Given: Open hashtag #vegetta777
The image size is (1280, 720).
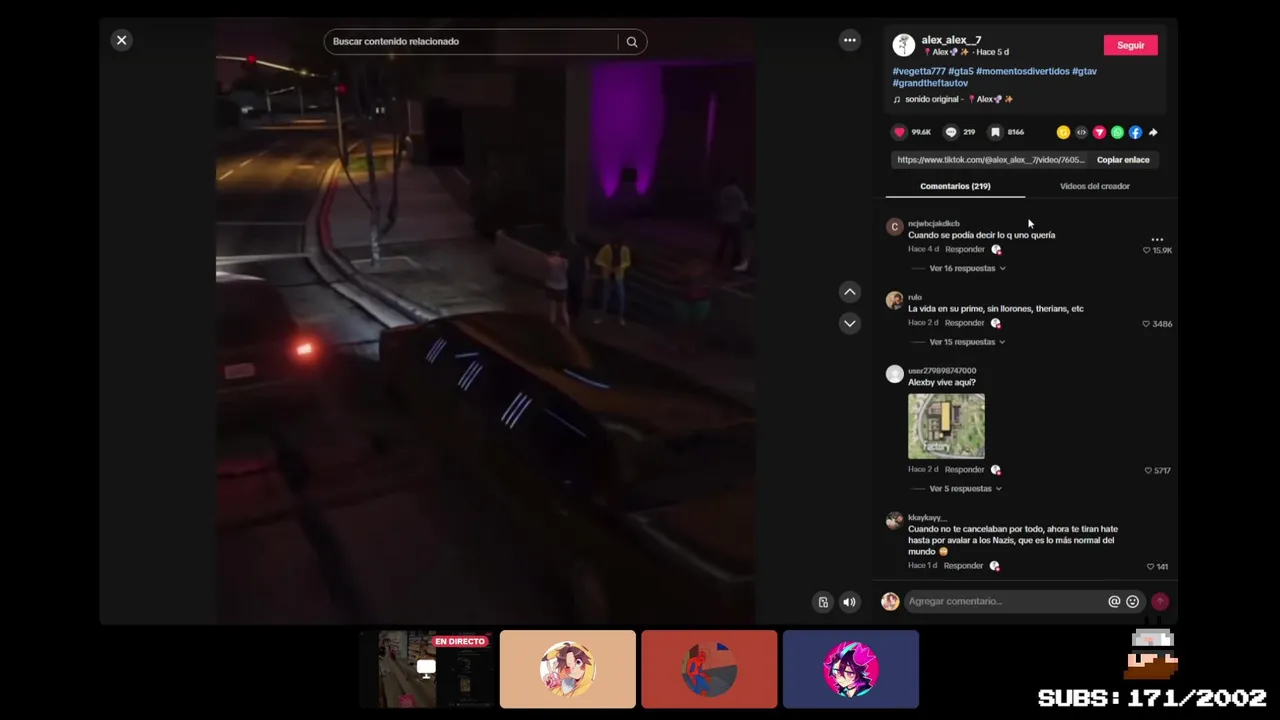Looking at the screenshot, I should (x=918, y=71).
